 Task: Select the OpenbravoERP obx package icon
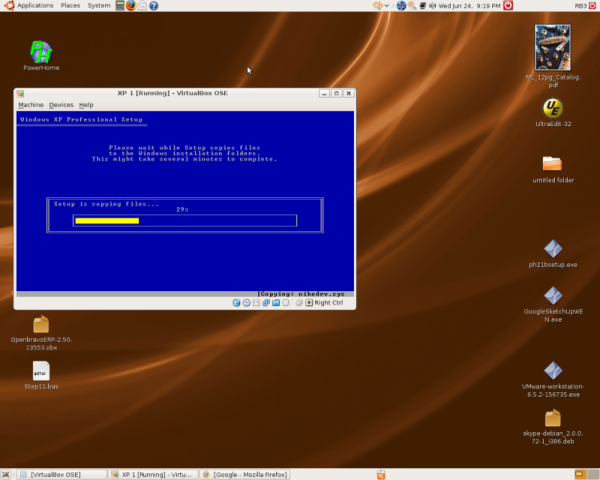point(41,324)
